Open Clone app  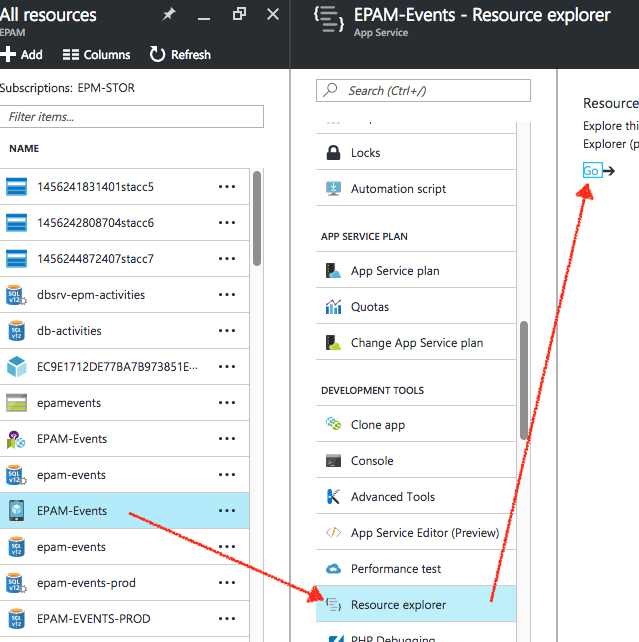(x=416, y=425)
